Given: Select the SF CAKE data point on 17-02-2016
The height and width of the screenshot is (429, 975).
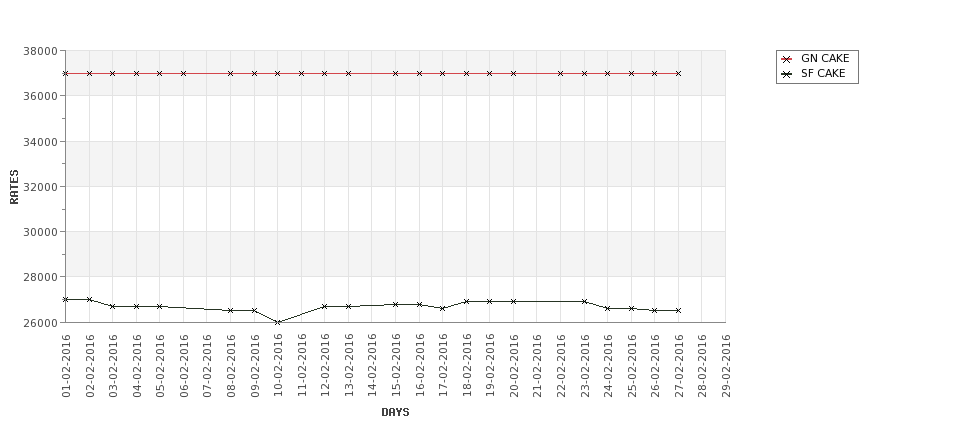Looking at the screenshot, I should click(x=443, y=308).
